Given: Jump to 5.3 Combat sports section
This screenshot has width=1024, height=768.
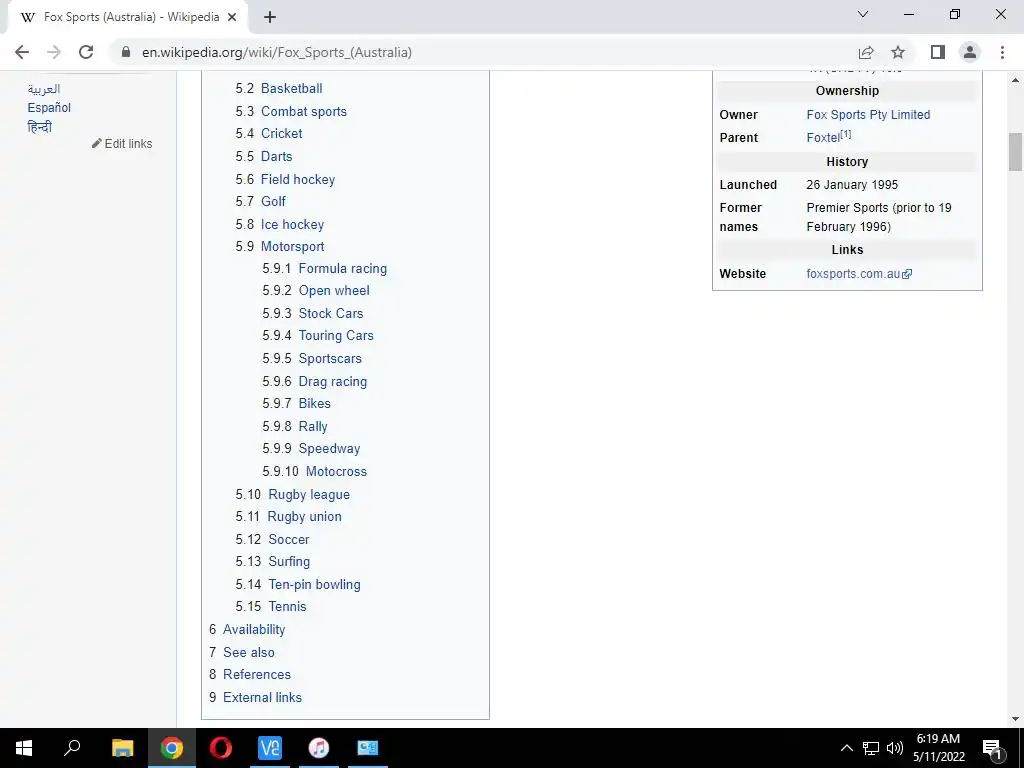Looking at the screenshot, I should (304, 111).
